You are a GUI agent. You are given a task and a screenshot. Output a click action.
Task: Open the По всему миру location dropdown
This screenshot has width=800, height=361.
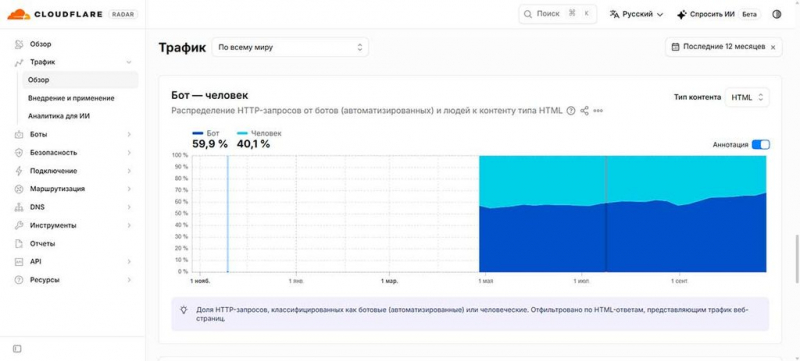pyautogui.click(x=290, y=47)
